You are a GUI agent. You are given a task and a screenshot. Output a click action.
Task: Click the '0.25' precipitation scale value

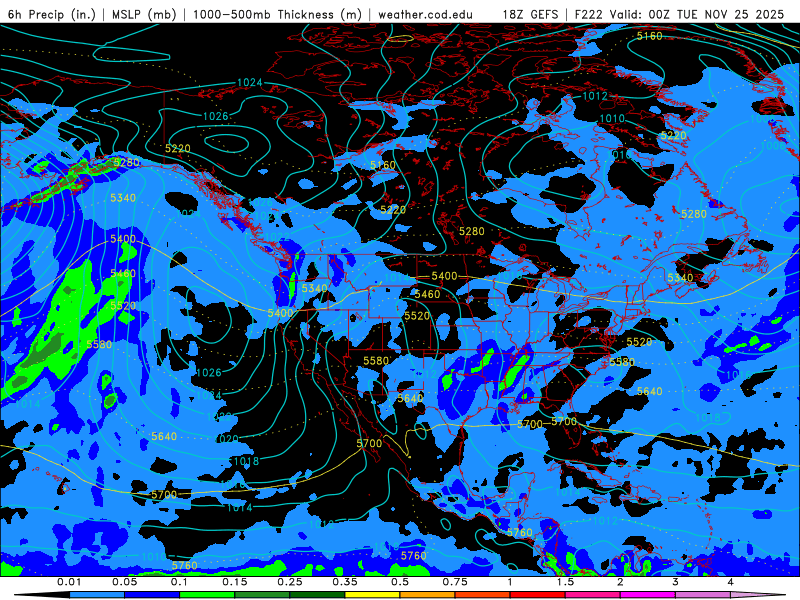pos(290,582)
